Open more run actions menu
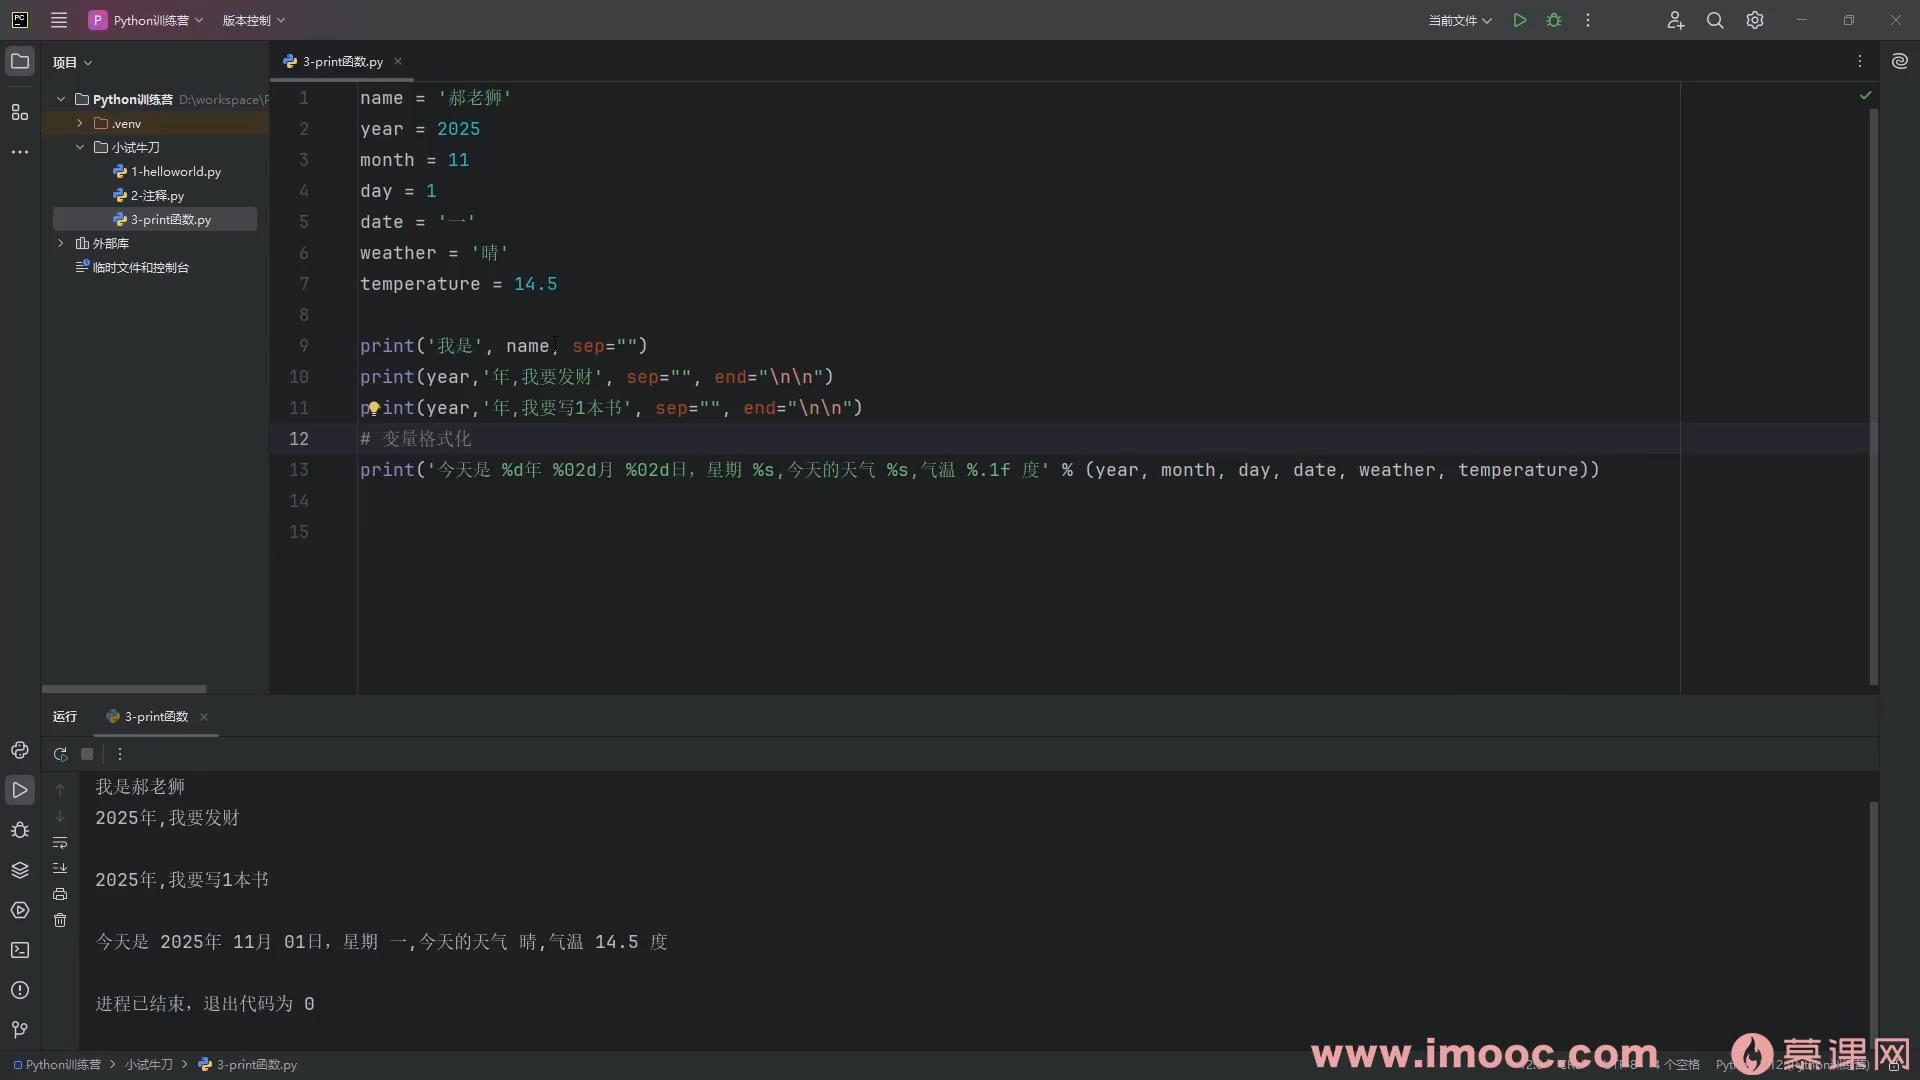 tap(1588, 20)
